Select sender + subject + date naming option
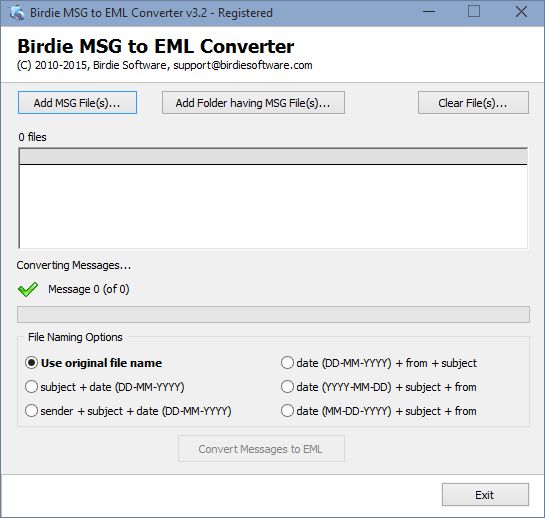 click(128, 411)
